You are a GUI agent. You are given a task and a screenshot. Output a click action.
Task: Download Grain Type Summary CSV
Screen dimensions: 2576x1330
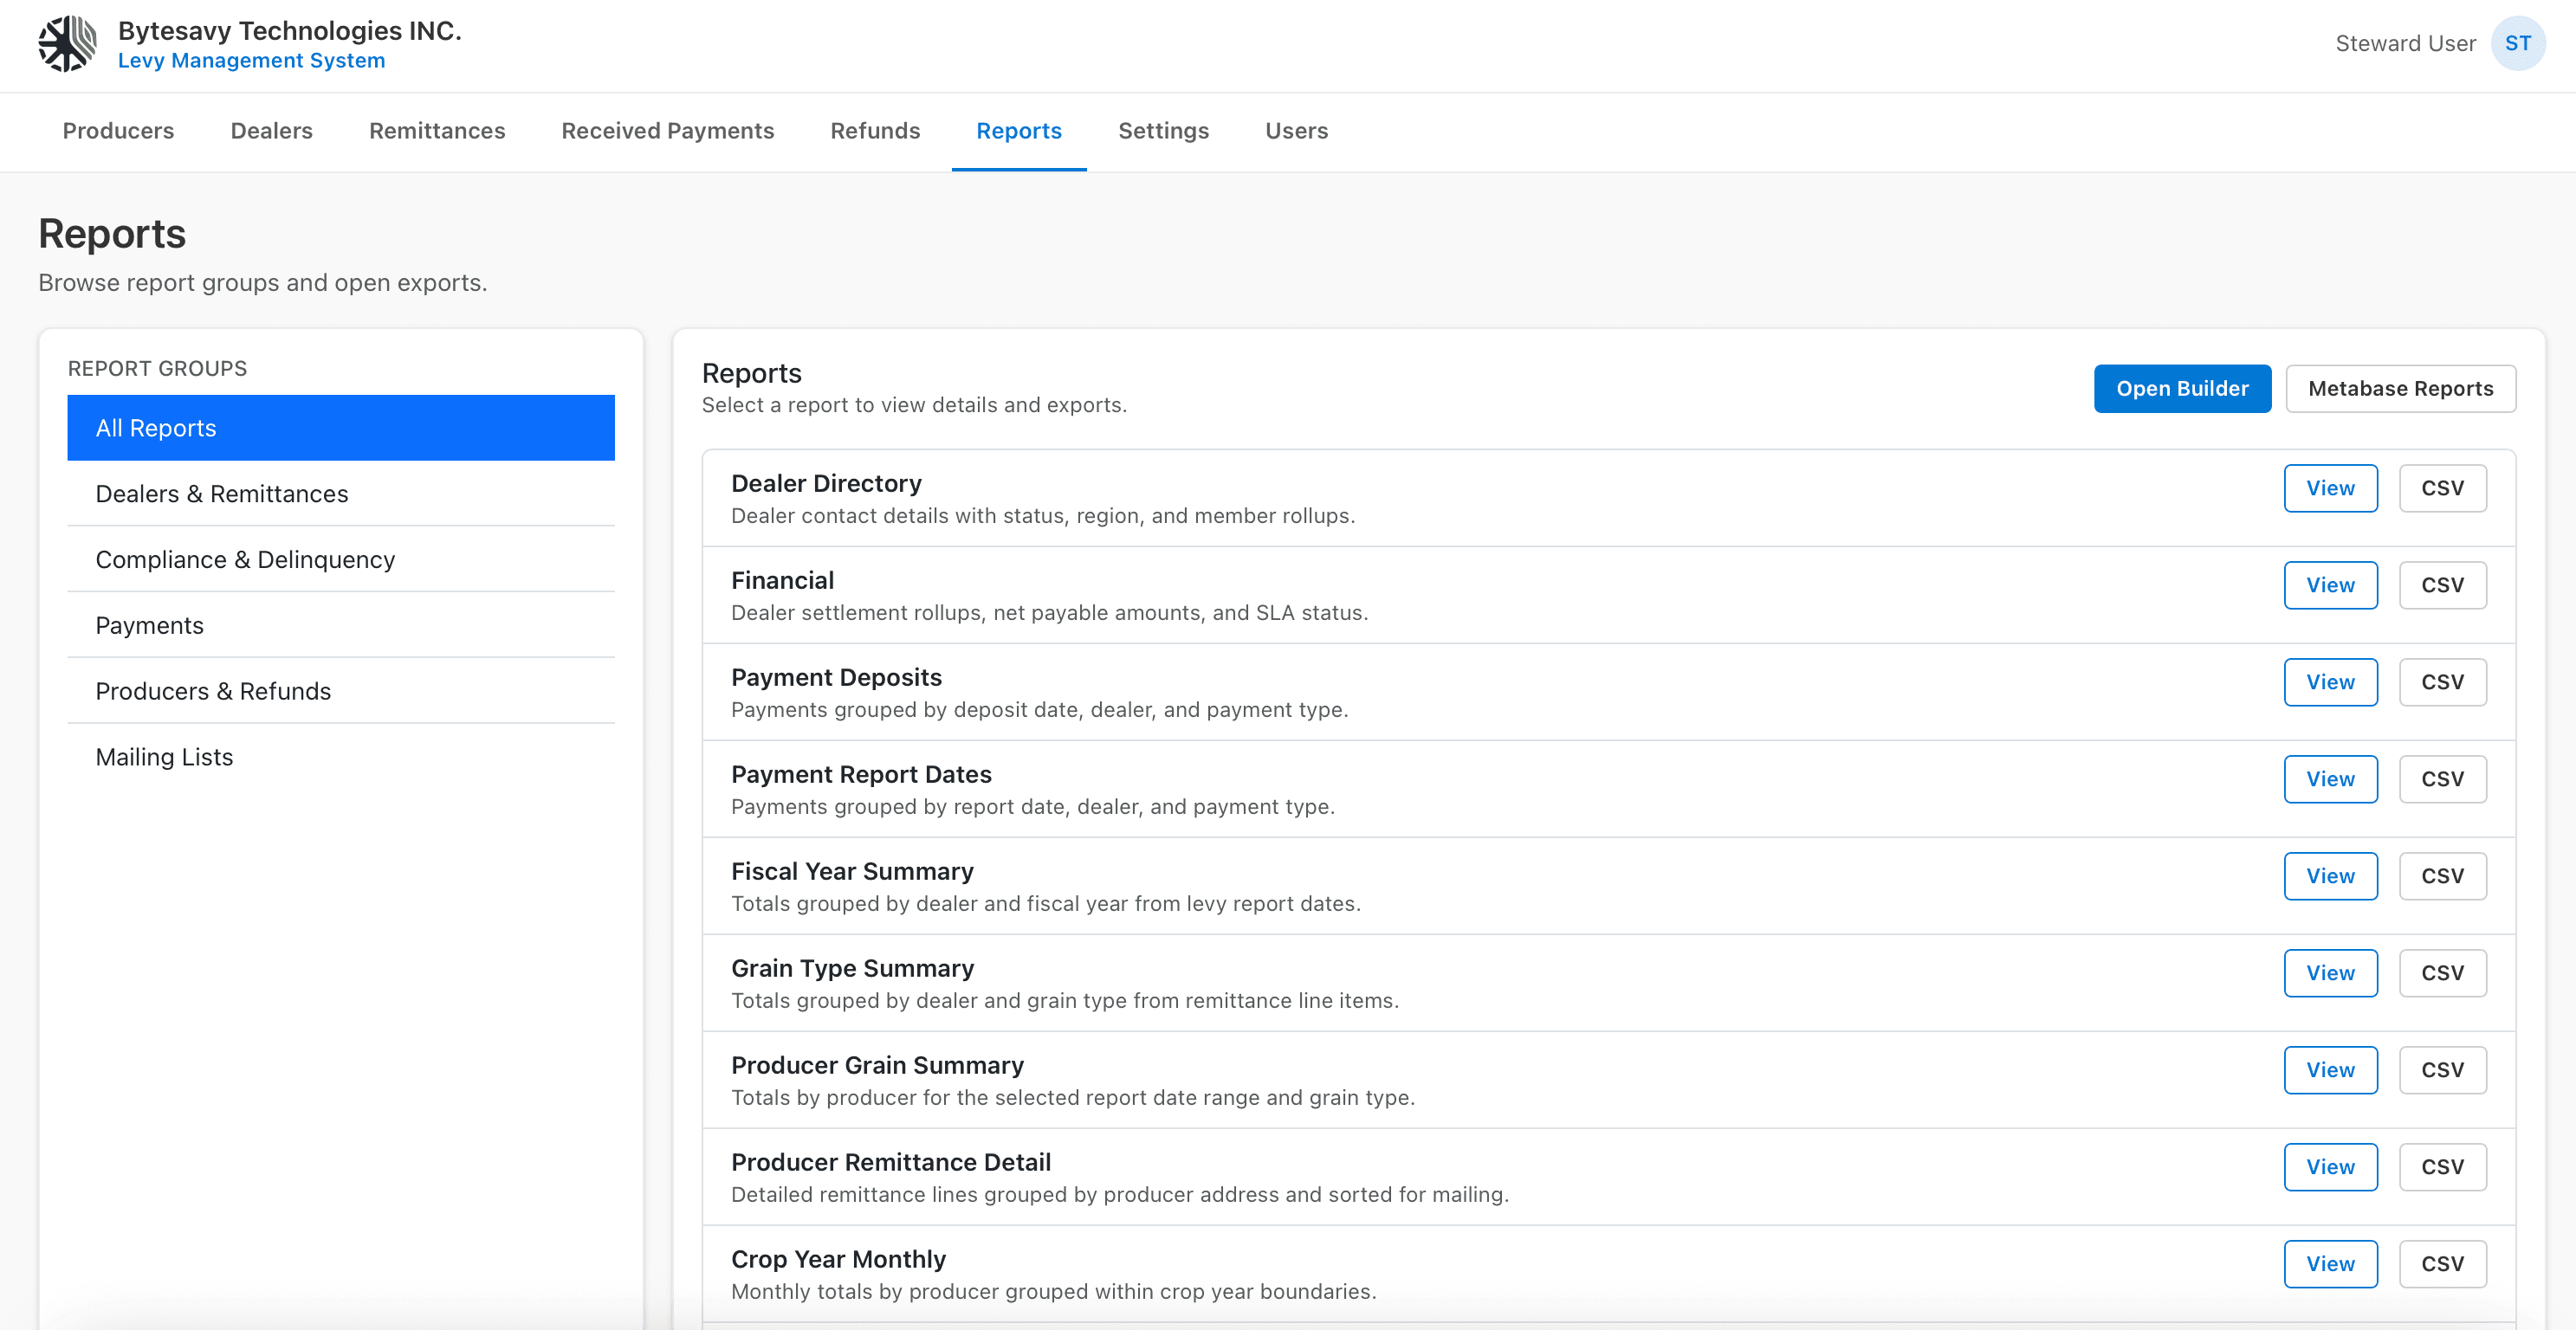click(x=2442, y=973)
